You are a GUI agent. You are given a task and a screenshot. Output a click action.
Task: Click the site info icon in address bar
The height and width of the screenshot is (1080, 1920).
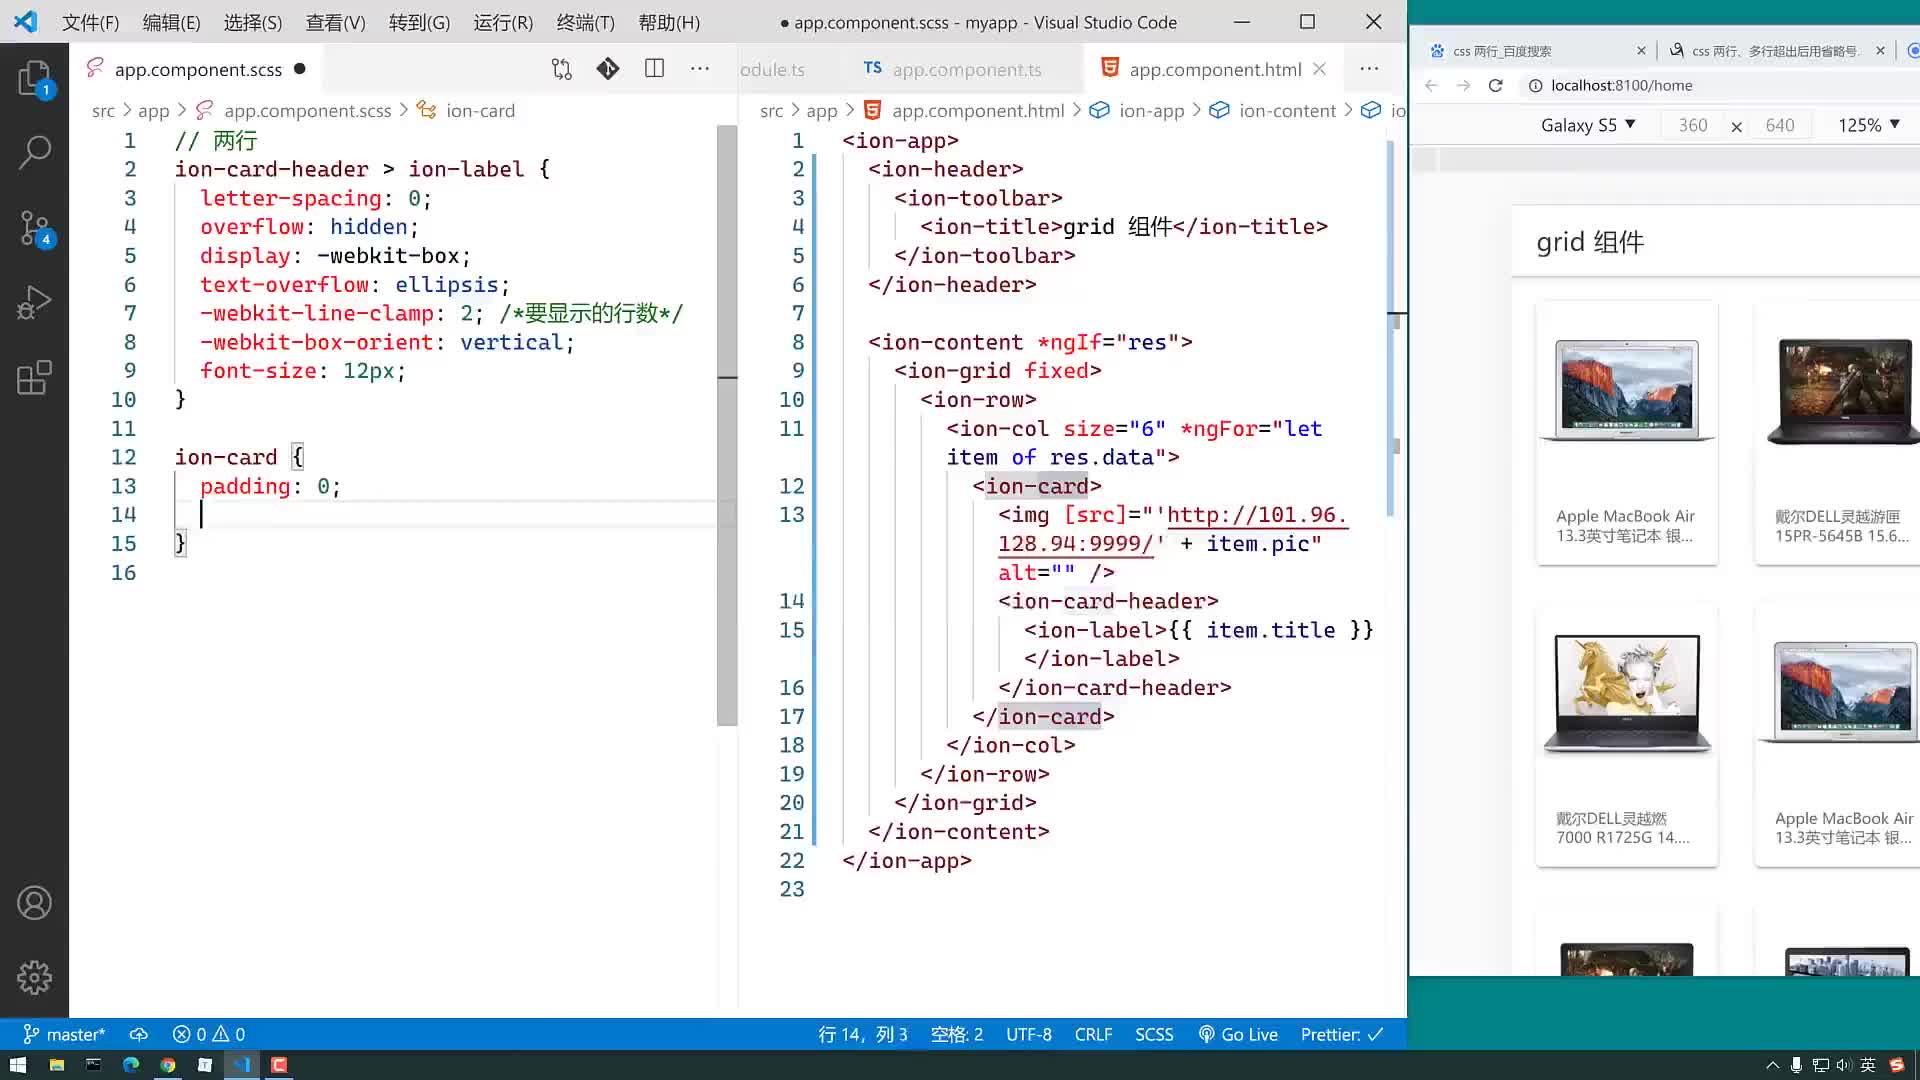(x=1535, y=85)
